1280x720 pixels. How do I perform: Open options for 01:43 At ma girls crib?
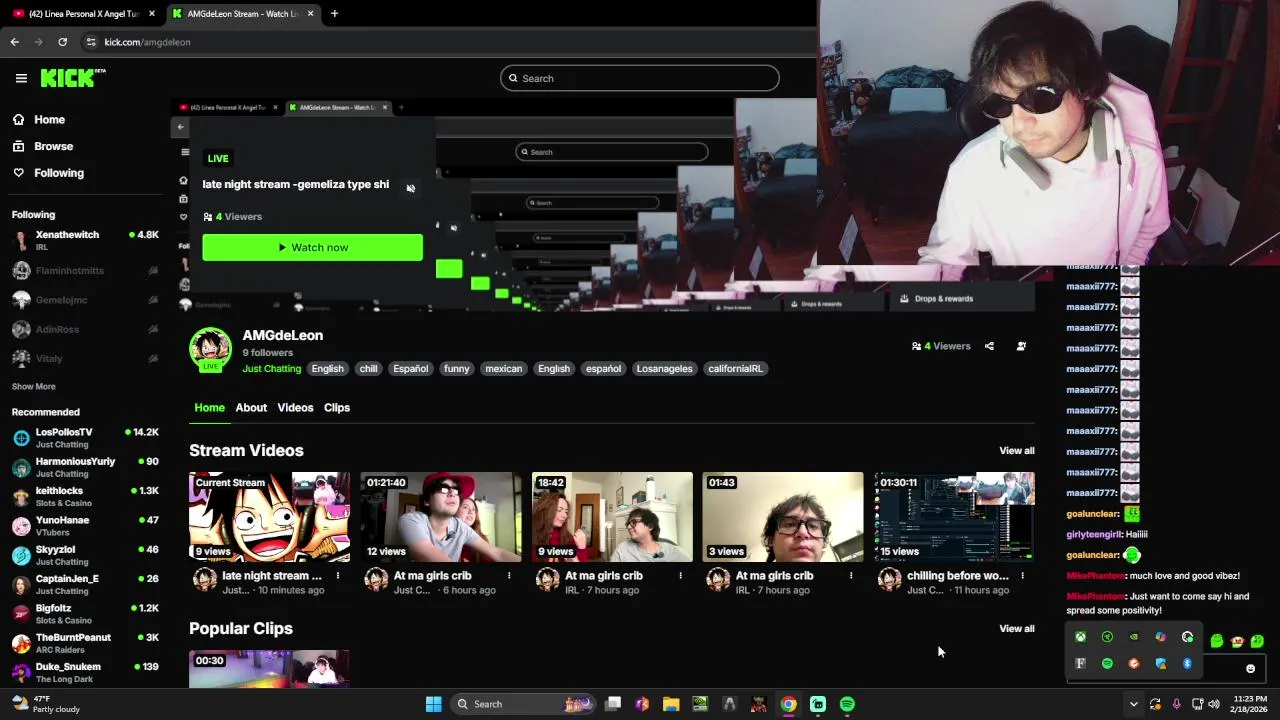(851, 576)
